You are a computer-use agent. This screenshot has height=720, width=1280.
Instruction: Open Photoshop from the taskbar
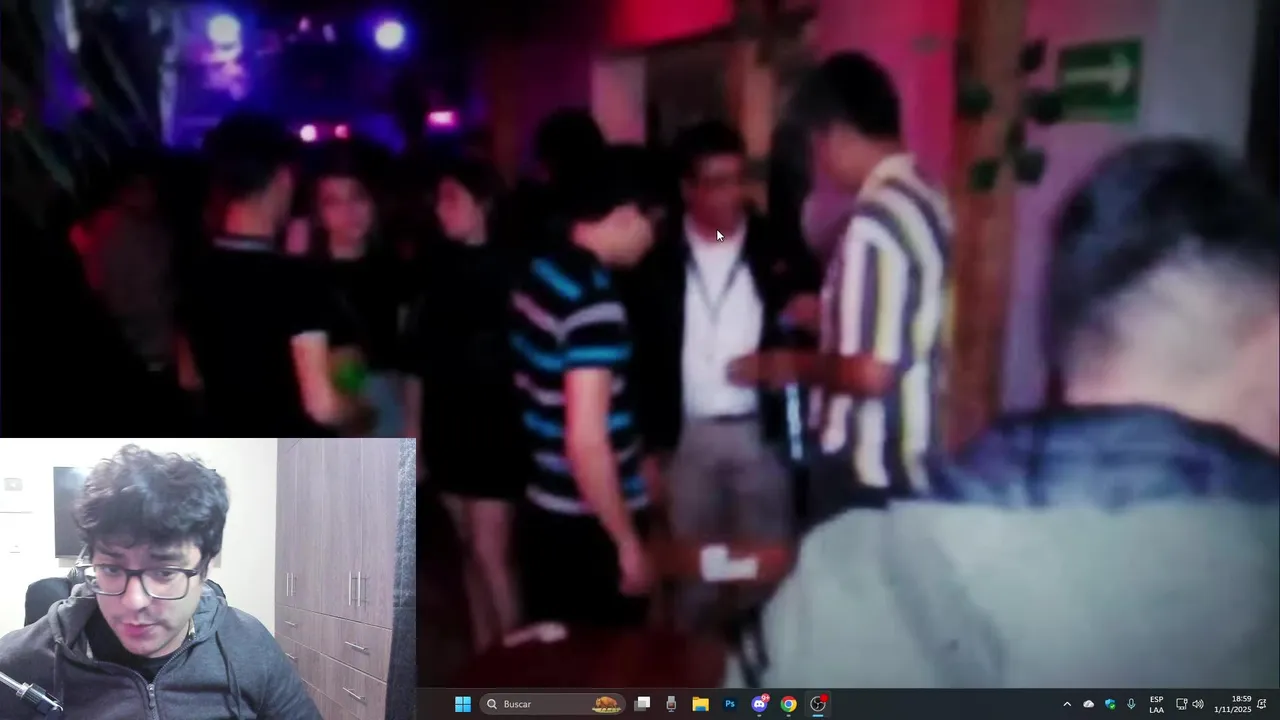pyautogui.click(x=730, y=704)
